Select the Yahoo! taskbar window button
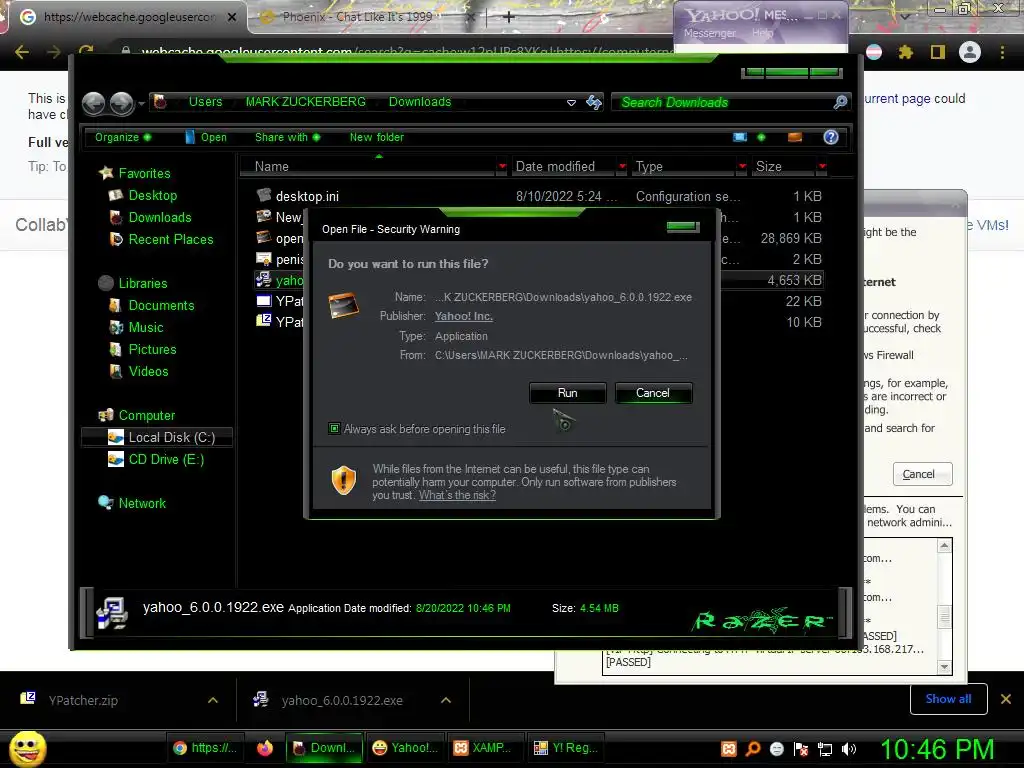The width and height of the screenshot is (1024, 768). pyautogui.click(x=406, y=748)
